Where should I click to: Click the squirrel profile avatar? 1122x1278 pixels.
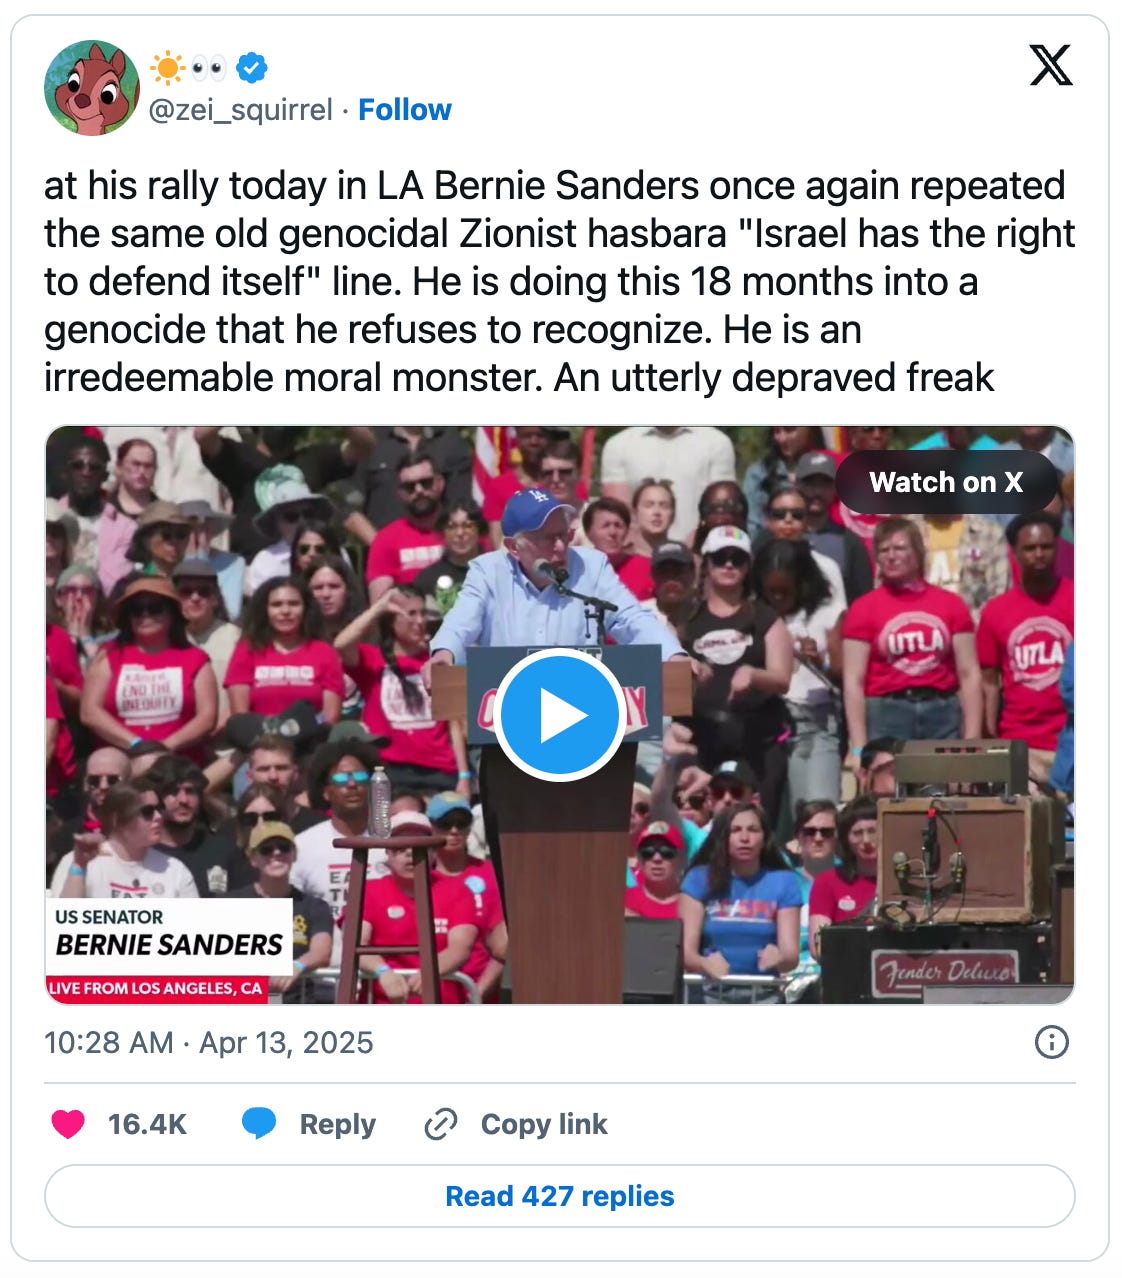click(x=91, y=88)
